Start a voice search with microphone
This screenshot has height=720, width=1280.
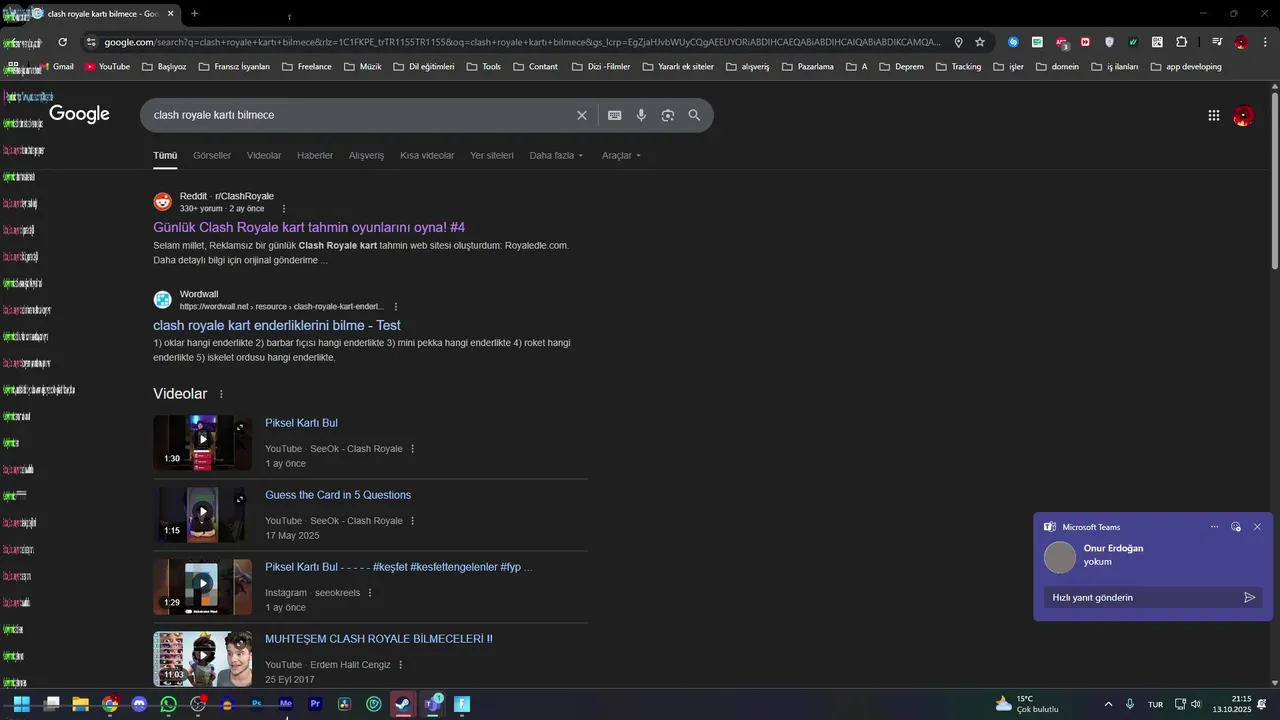click(x=641, y=115)
